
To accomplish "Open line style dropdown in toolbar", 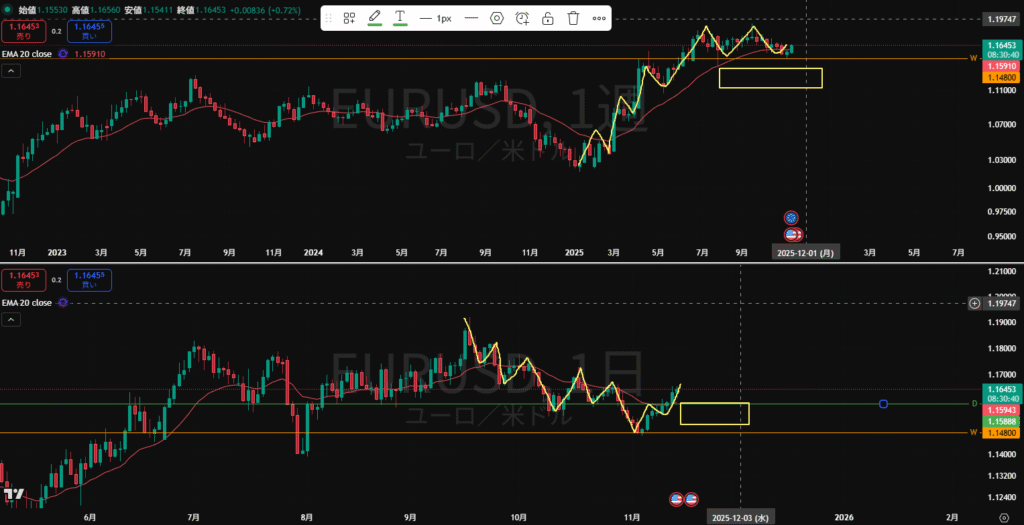I will pos(471,18).
